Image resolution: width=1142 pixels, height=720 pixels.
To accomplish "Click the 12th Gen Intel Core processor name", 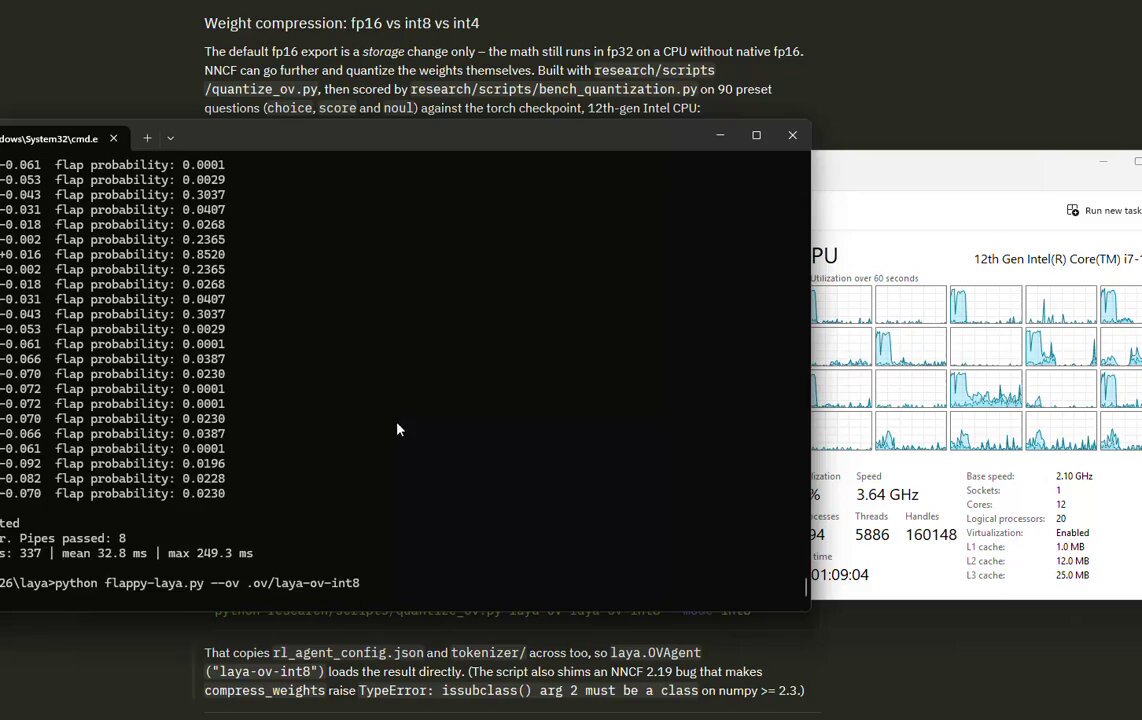I will 1058,259.
